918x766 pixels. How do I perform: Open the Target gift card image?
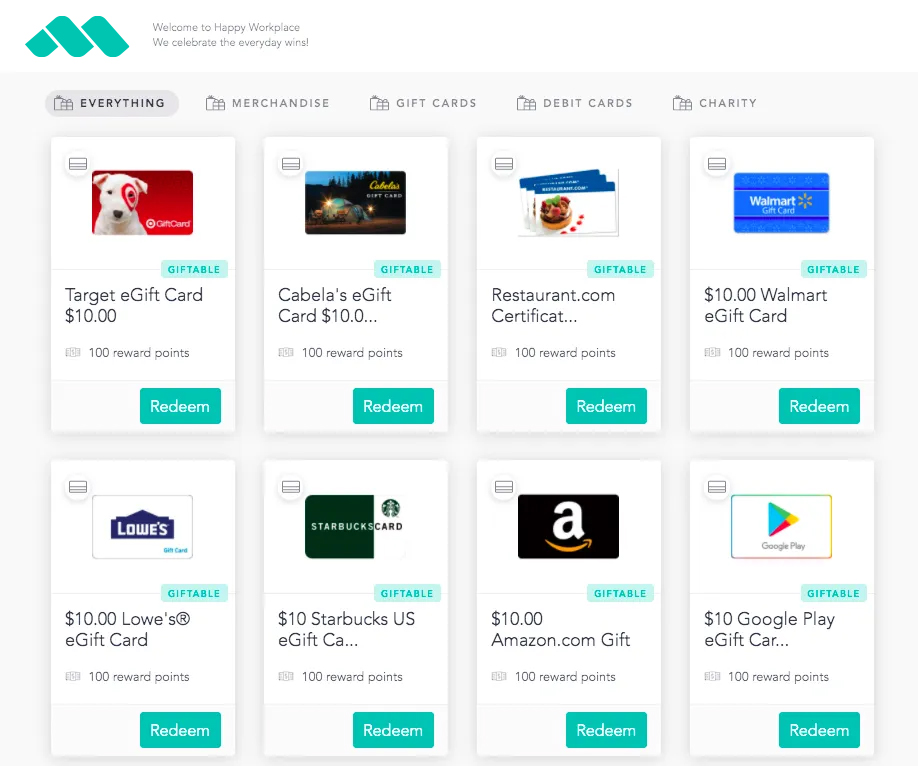tap(142, 203)
